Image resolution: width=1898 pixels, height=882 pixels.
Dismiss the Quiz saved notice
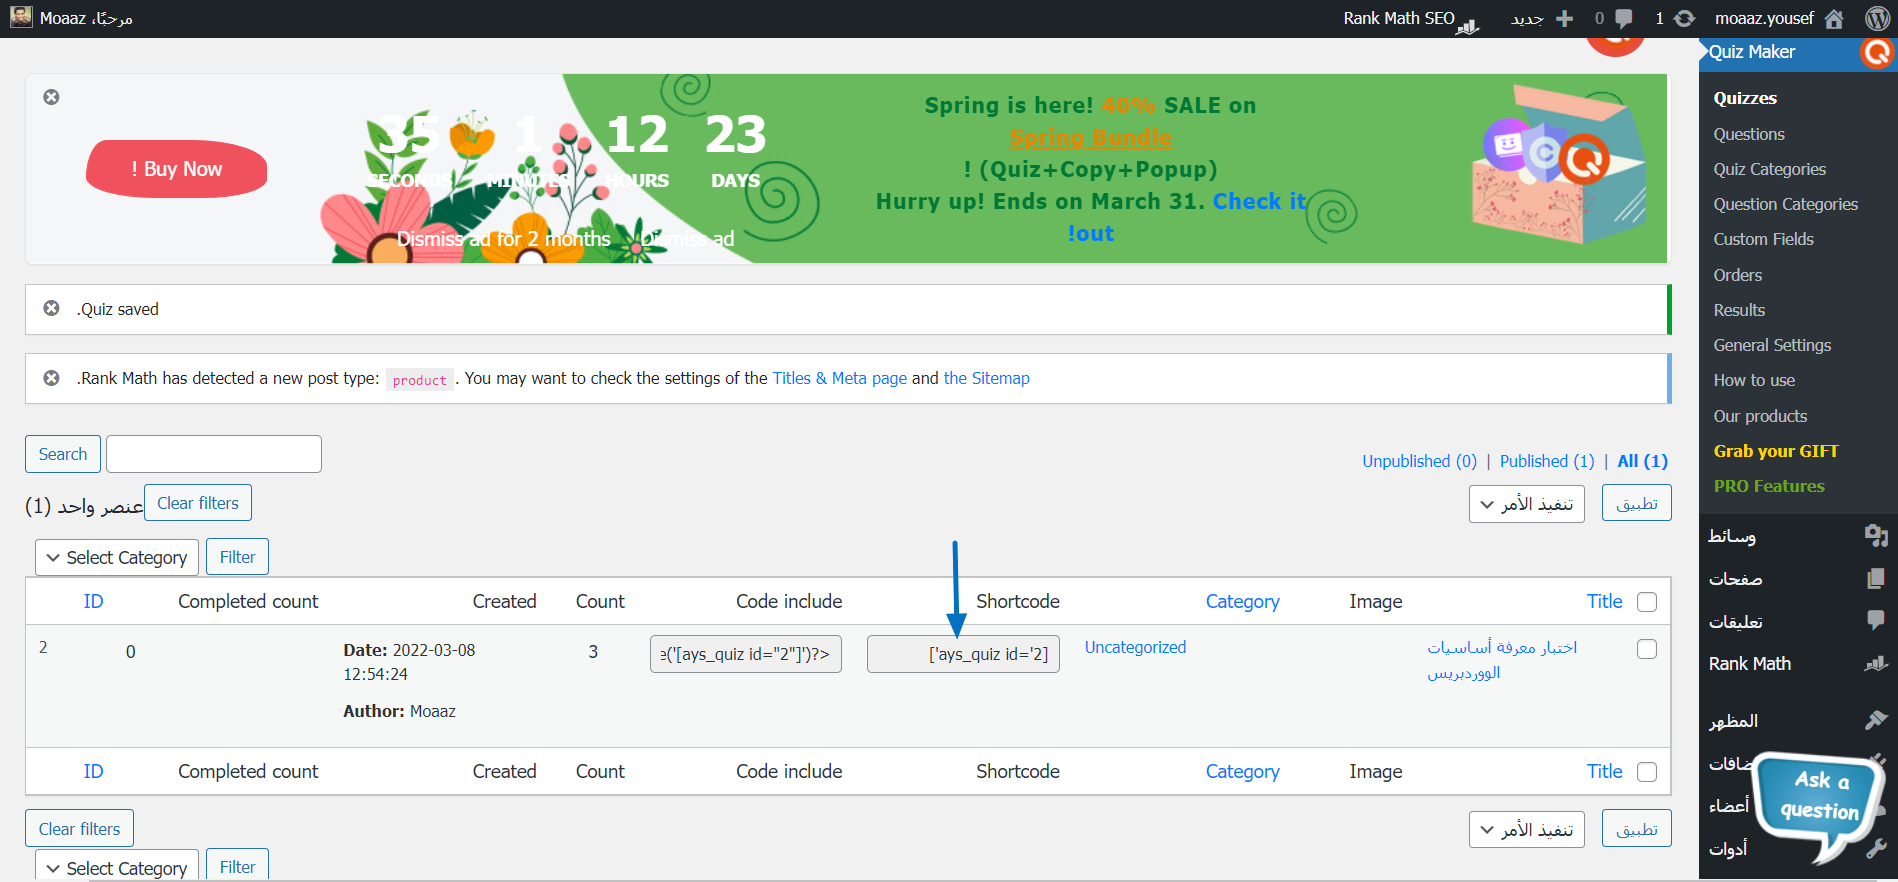pyautogui.click(x=51, y=308)
